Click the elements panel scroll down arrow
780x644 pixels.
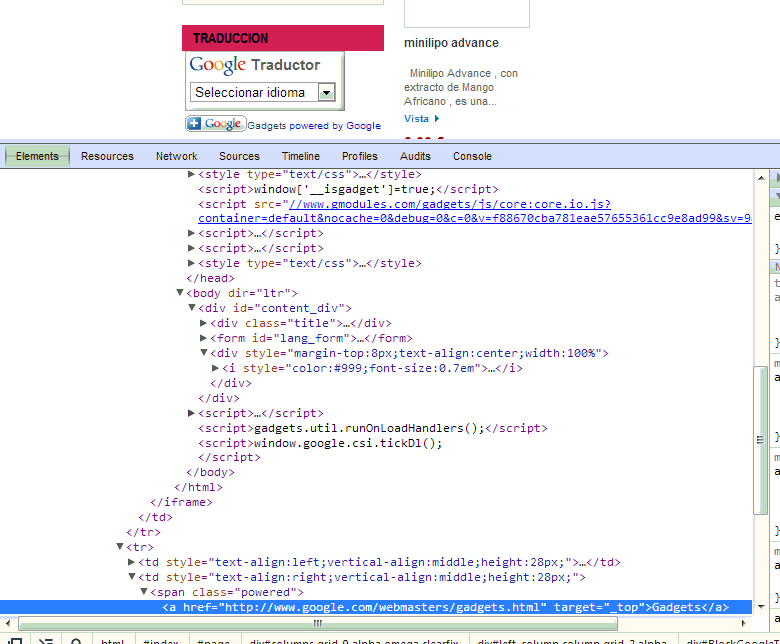pyautogui.click(x=761, y=607)
